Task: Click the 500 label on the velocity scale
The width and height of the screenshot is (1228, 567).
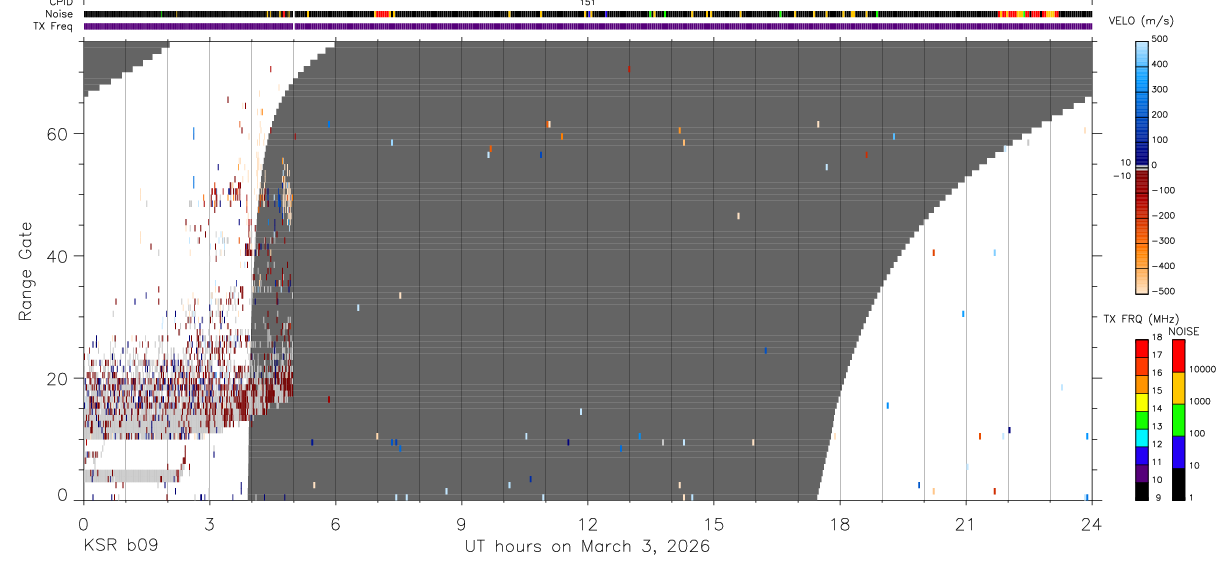Action: (x=1162, y=39)
